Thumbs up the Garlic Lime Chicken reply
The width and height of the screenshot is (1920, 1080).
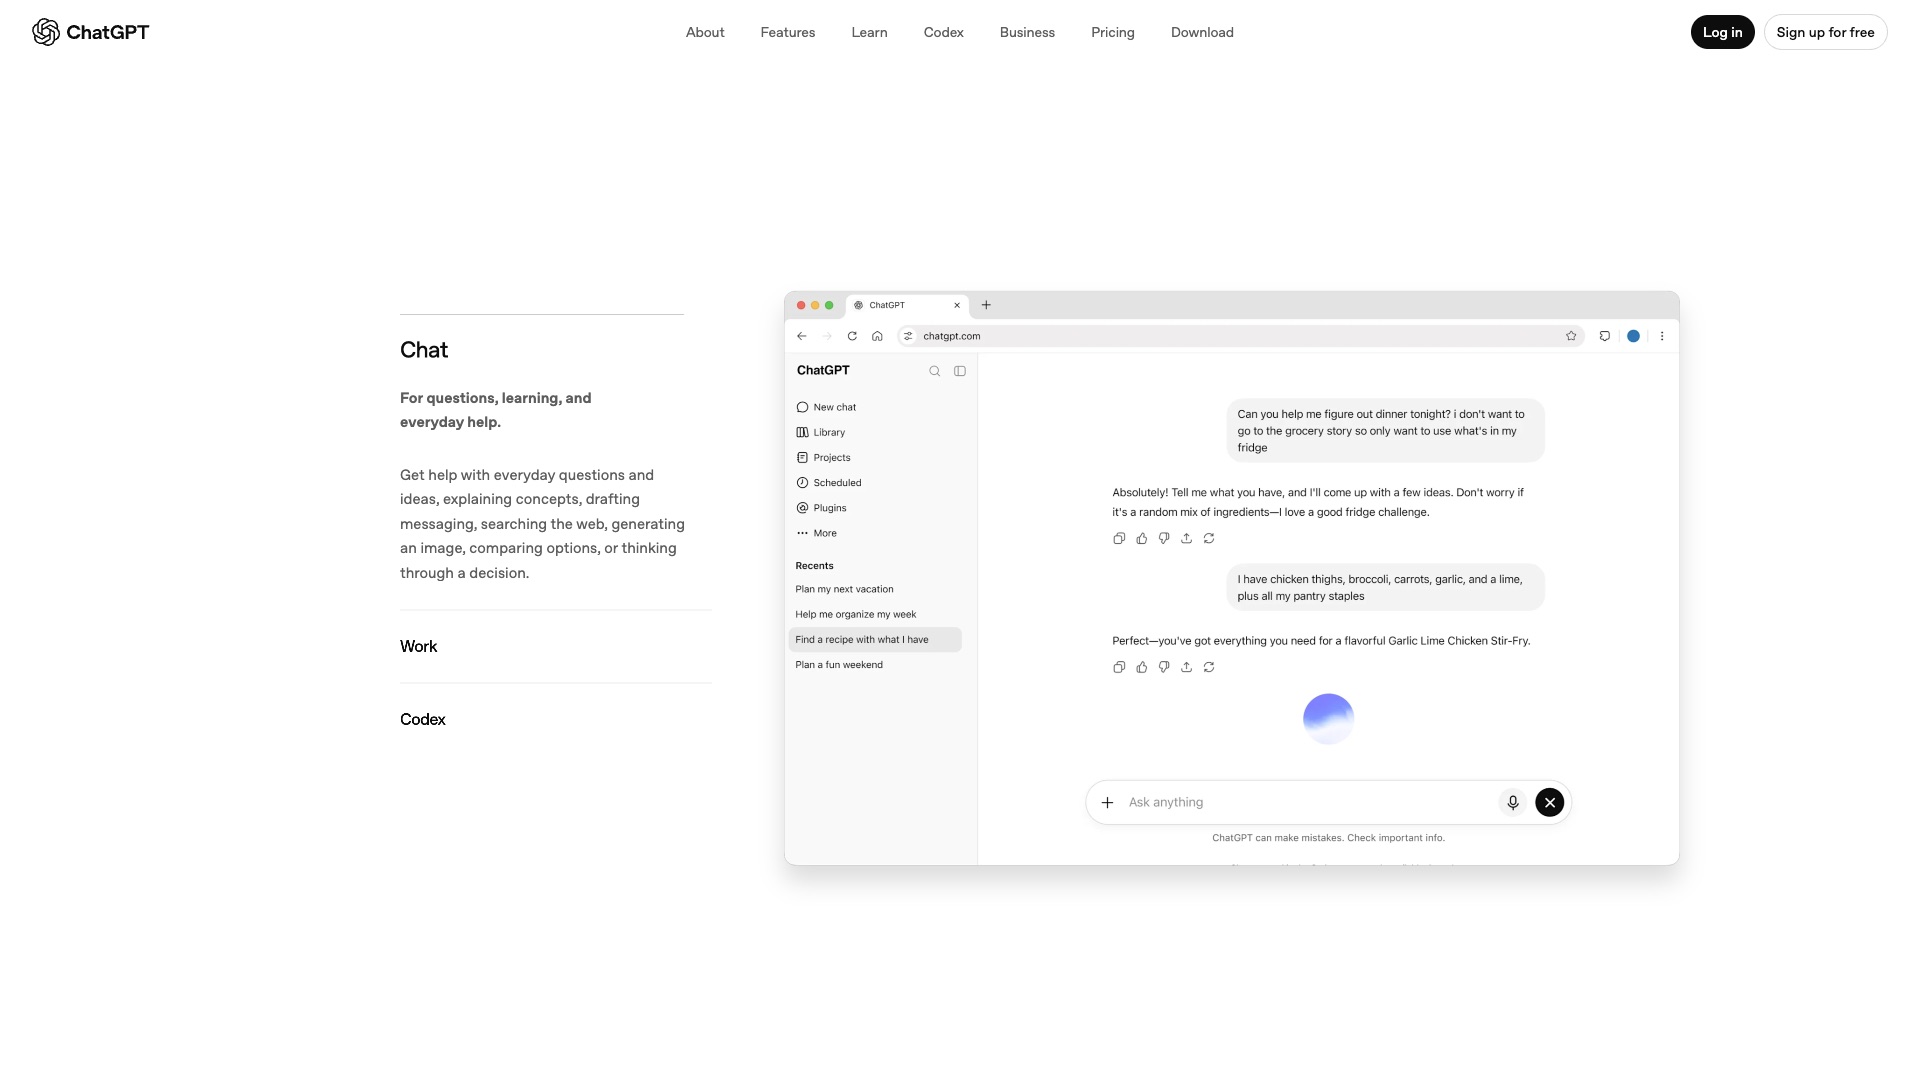(1142, 667)
